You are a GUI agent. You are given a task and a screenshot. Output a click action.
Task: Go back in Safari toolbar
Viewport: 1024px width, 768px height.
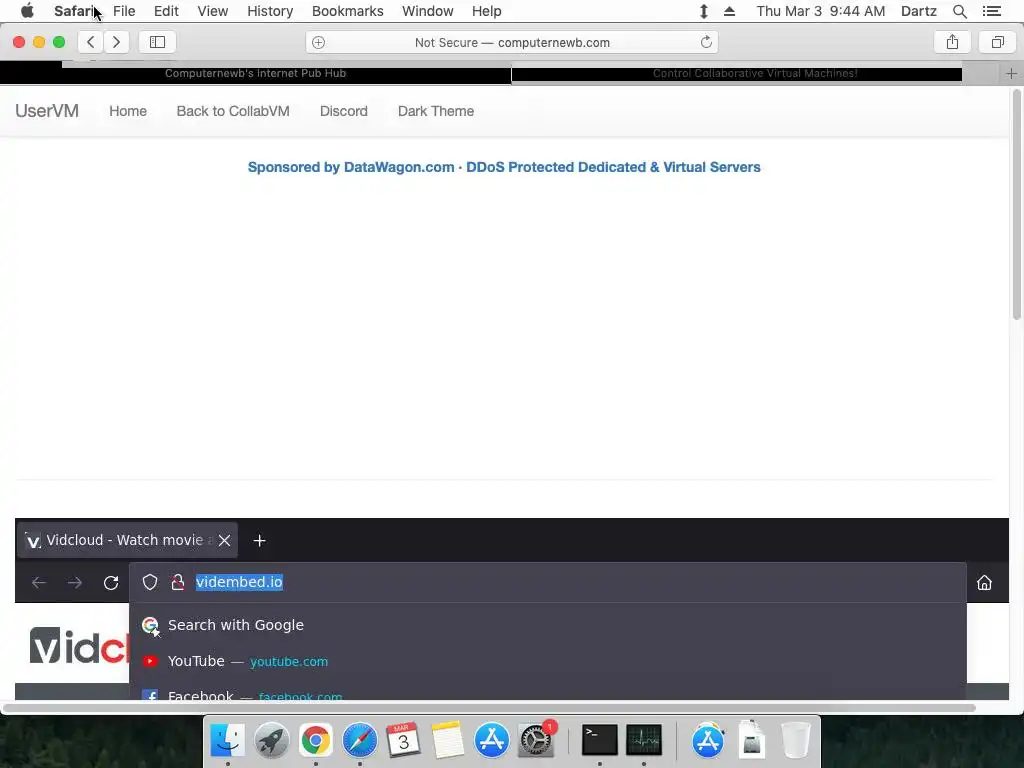(x=91, y=42)
